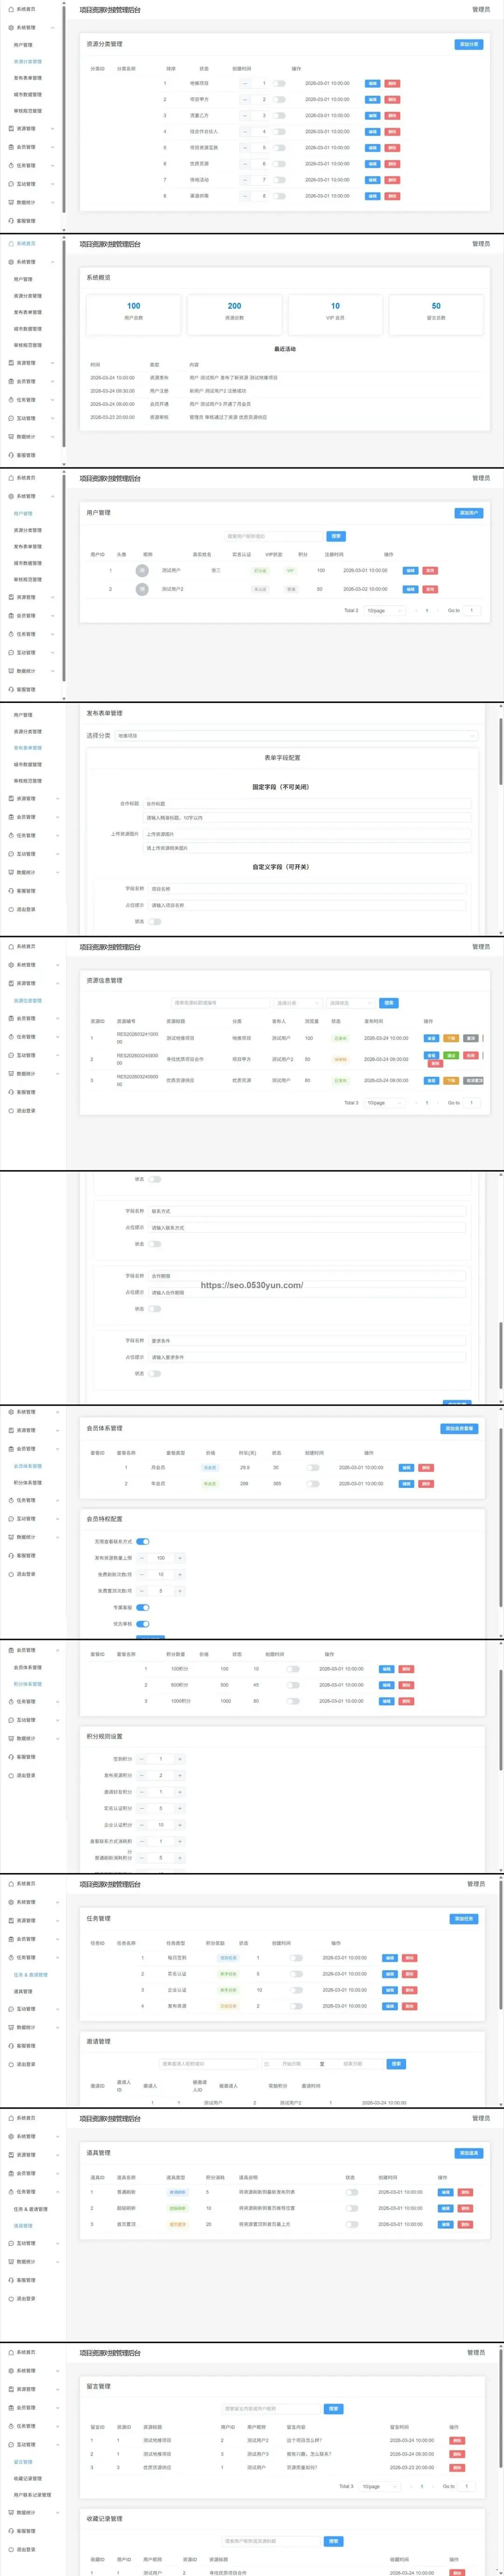Open 用户联系记录管理 submenu on 留言管理 page sidebar
Viewport: 504px width, 2576px height.
click(x=33, y=2495)
